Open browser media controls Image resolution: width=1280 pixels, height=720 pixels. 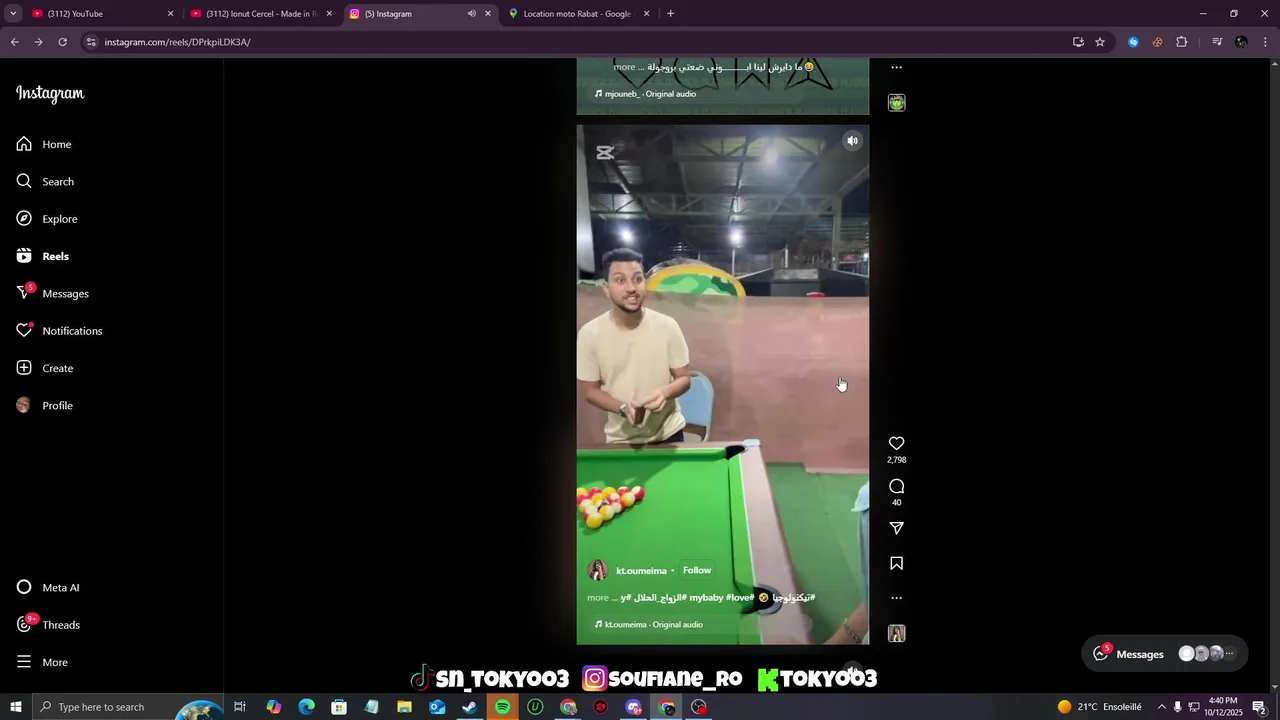pyautogui.click(x=1217, y=42)
